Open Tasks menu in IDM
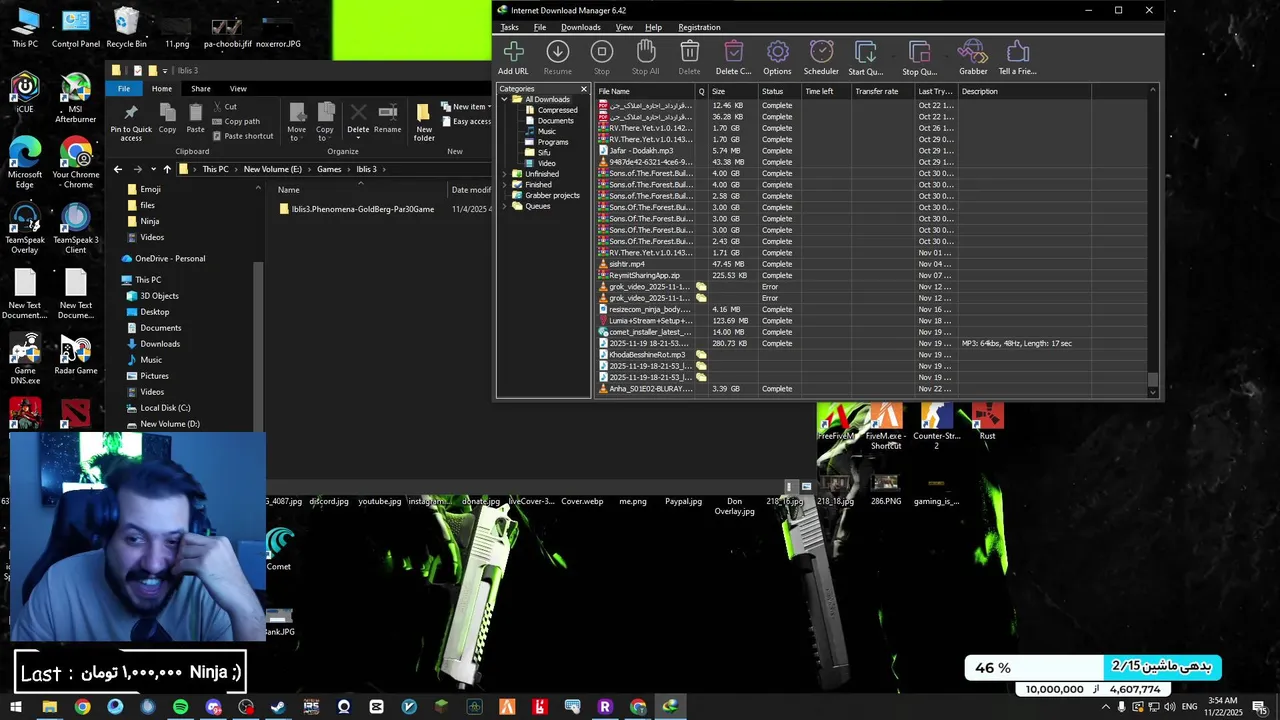 [509, 27]
